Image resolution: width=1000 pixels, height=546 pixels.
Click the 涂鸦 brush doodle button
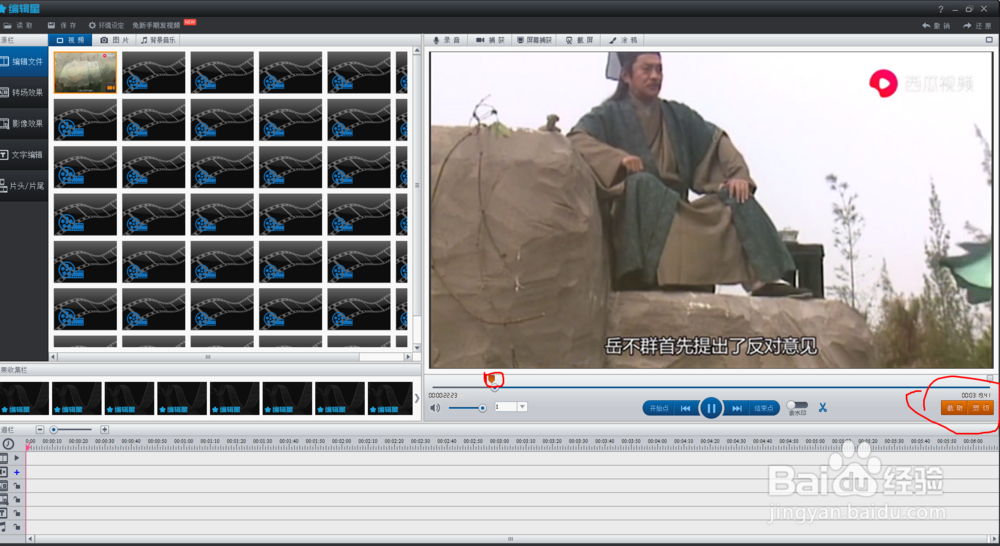point(623,40)
